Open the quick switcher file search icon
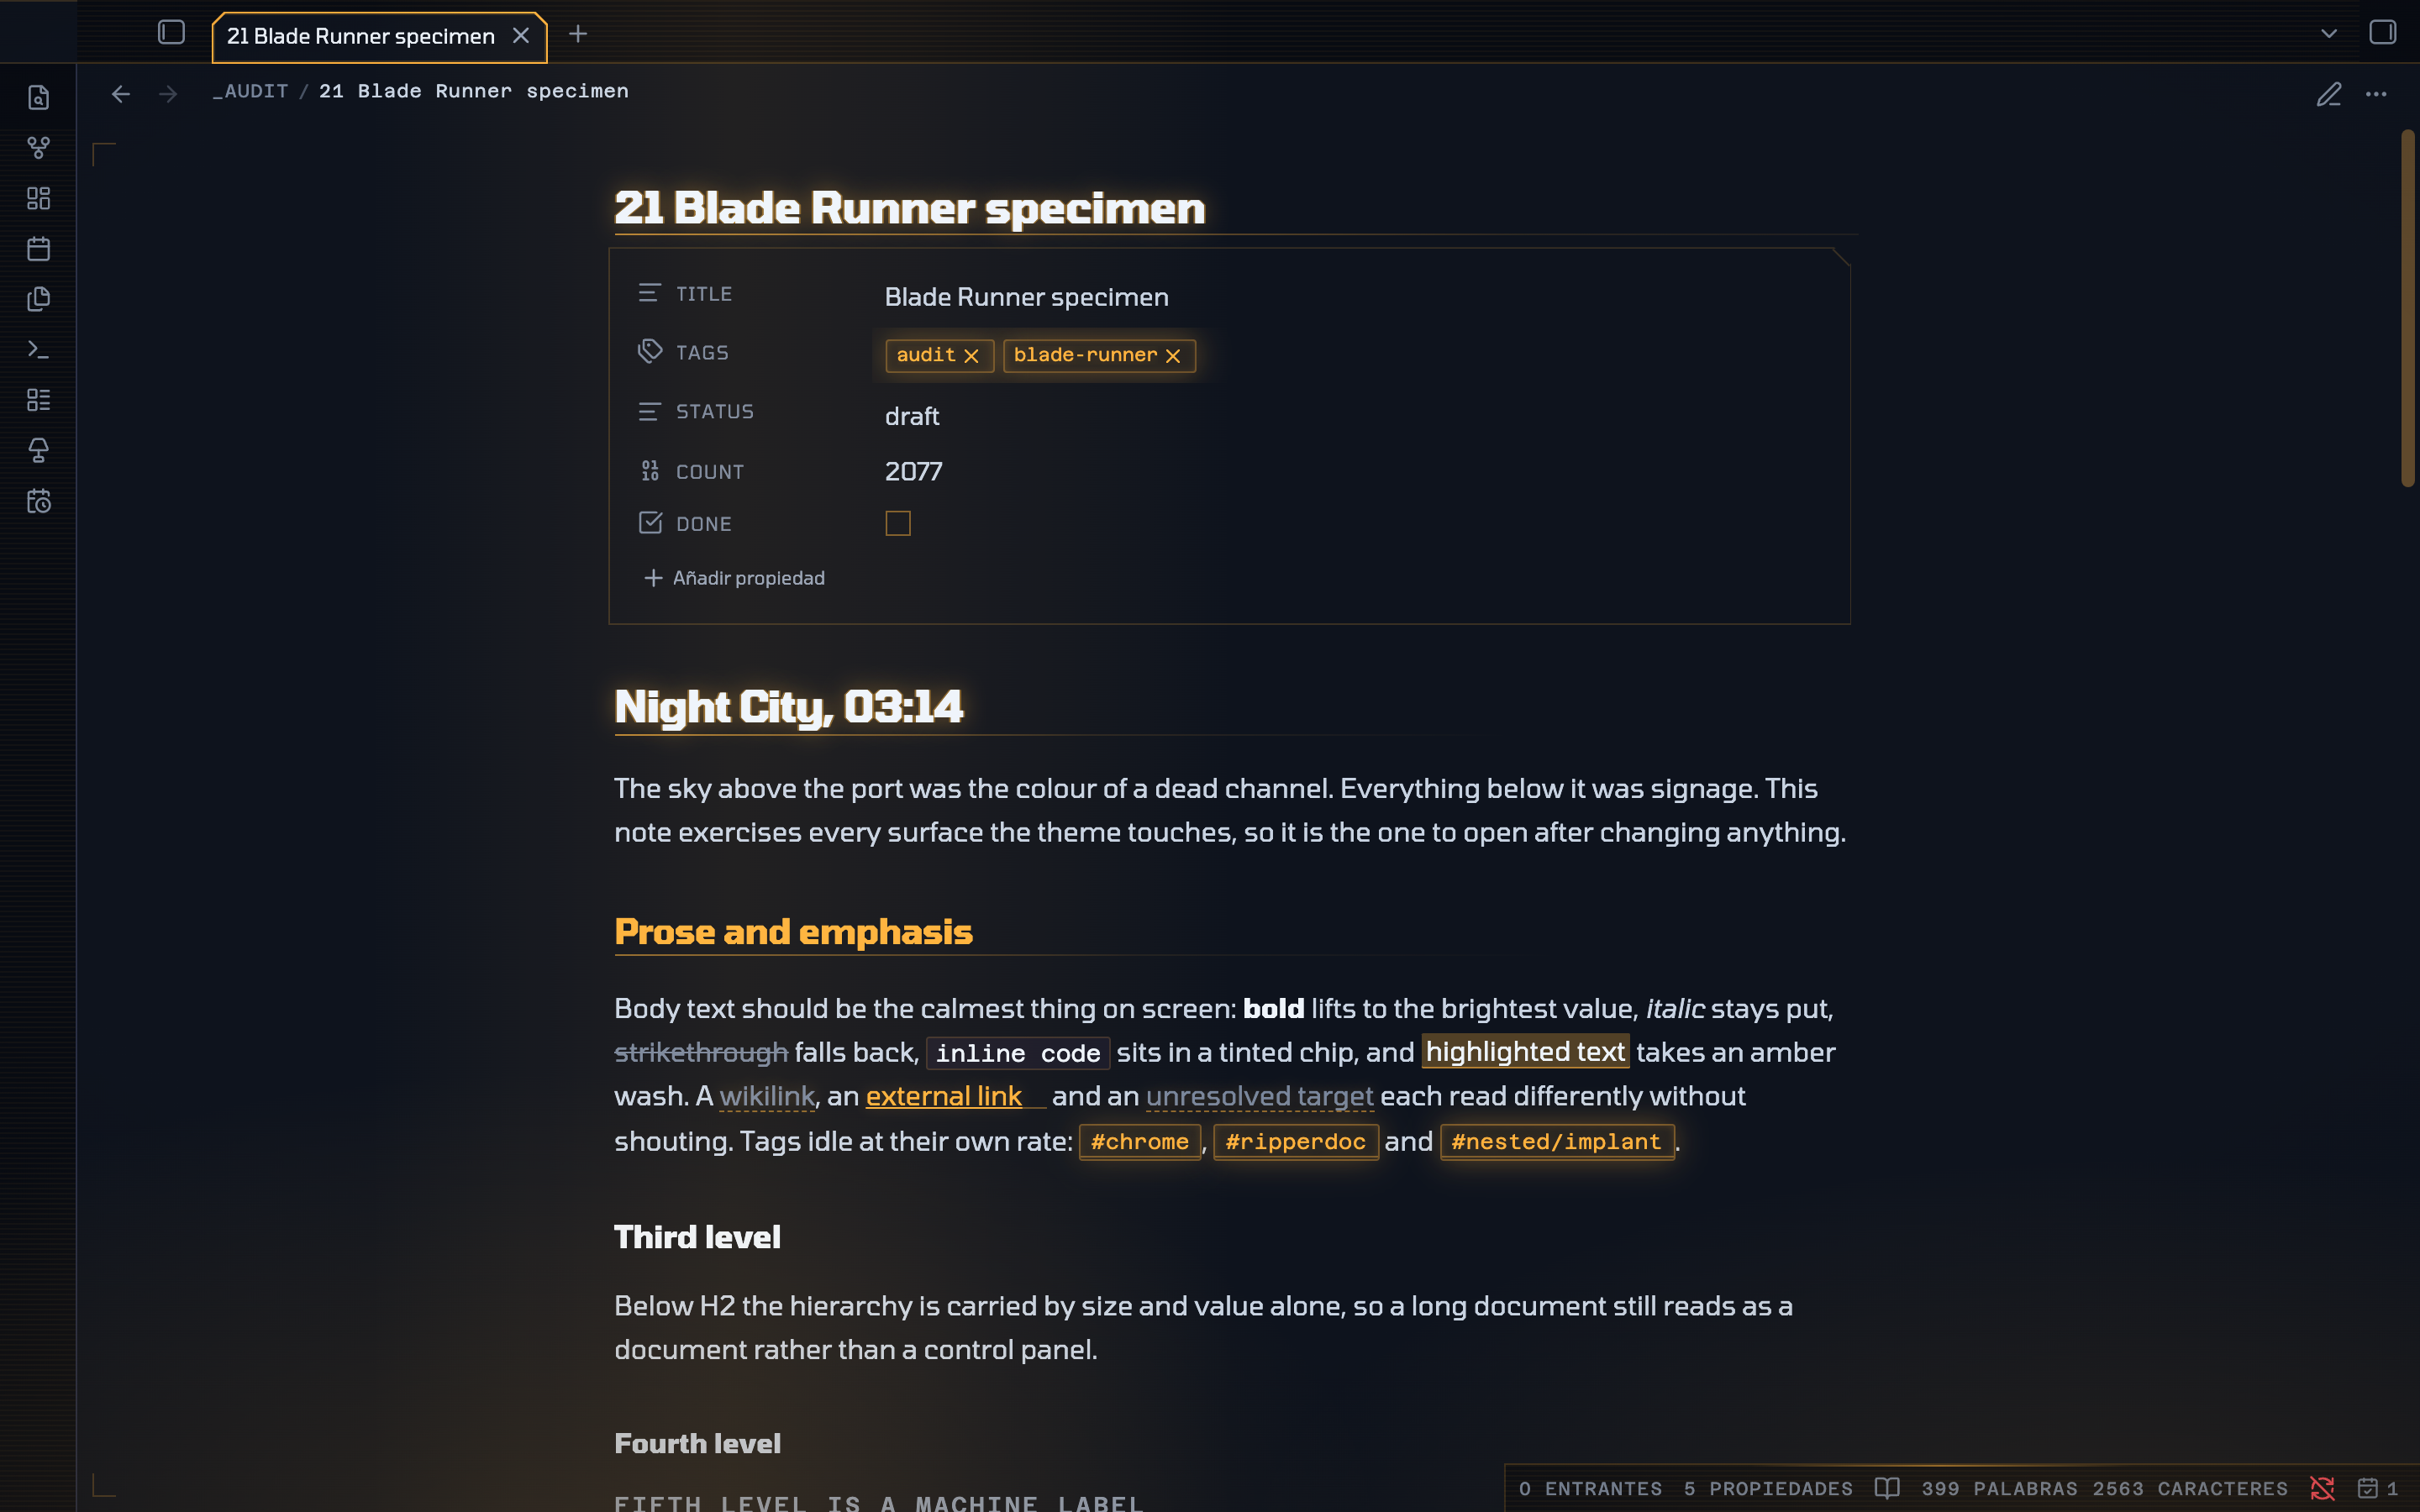Image resolution: width=2420 pixels, height=1512 pixels. point(38,97)
